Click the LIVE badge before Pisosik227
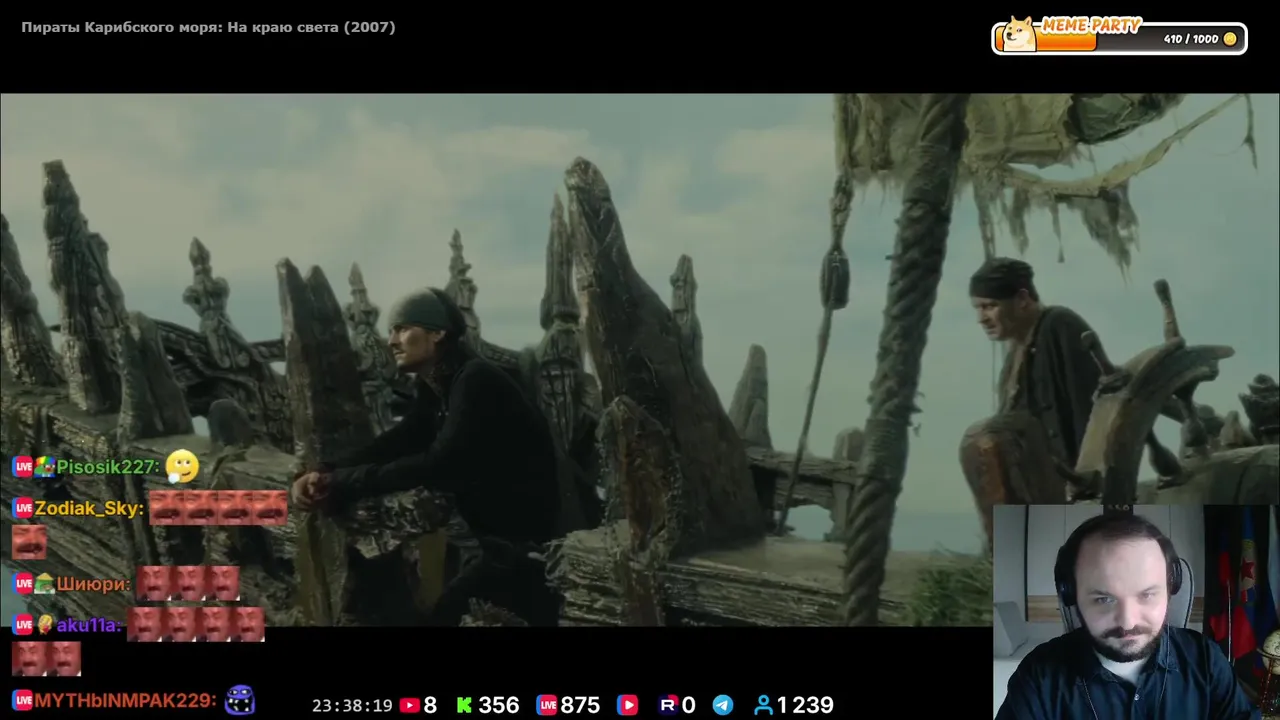Image resolution: width=1280 pixels, height=720 pixels. pyautogui.click(x=22, y=467)
